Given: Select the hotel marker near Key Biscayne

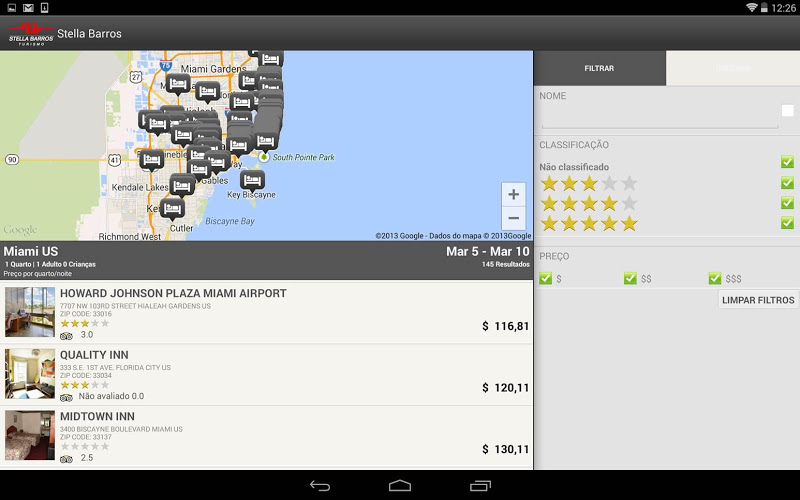Looking at the screenshot, I should pyautogui.click(x=252, y=181).
